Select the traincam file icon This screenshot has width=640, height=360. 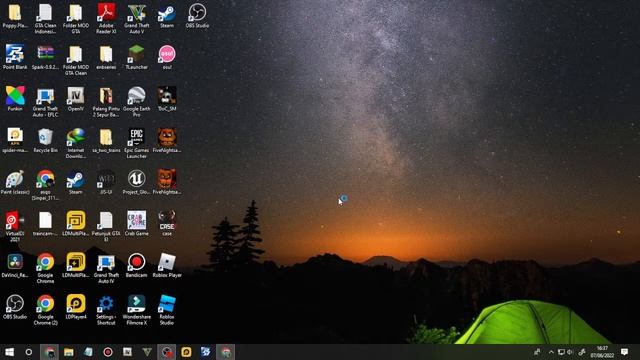[45, 224]
